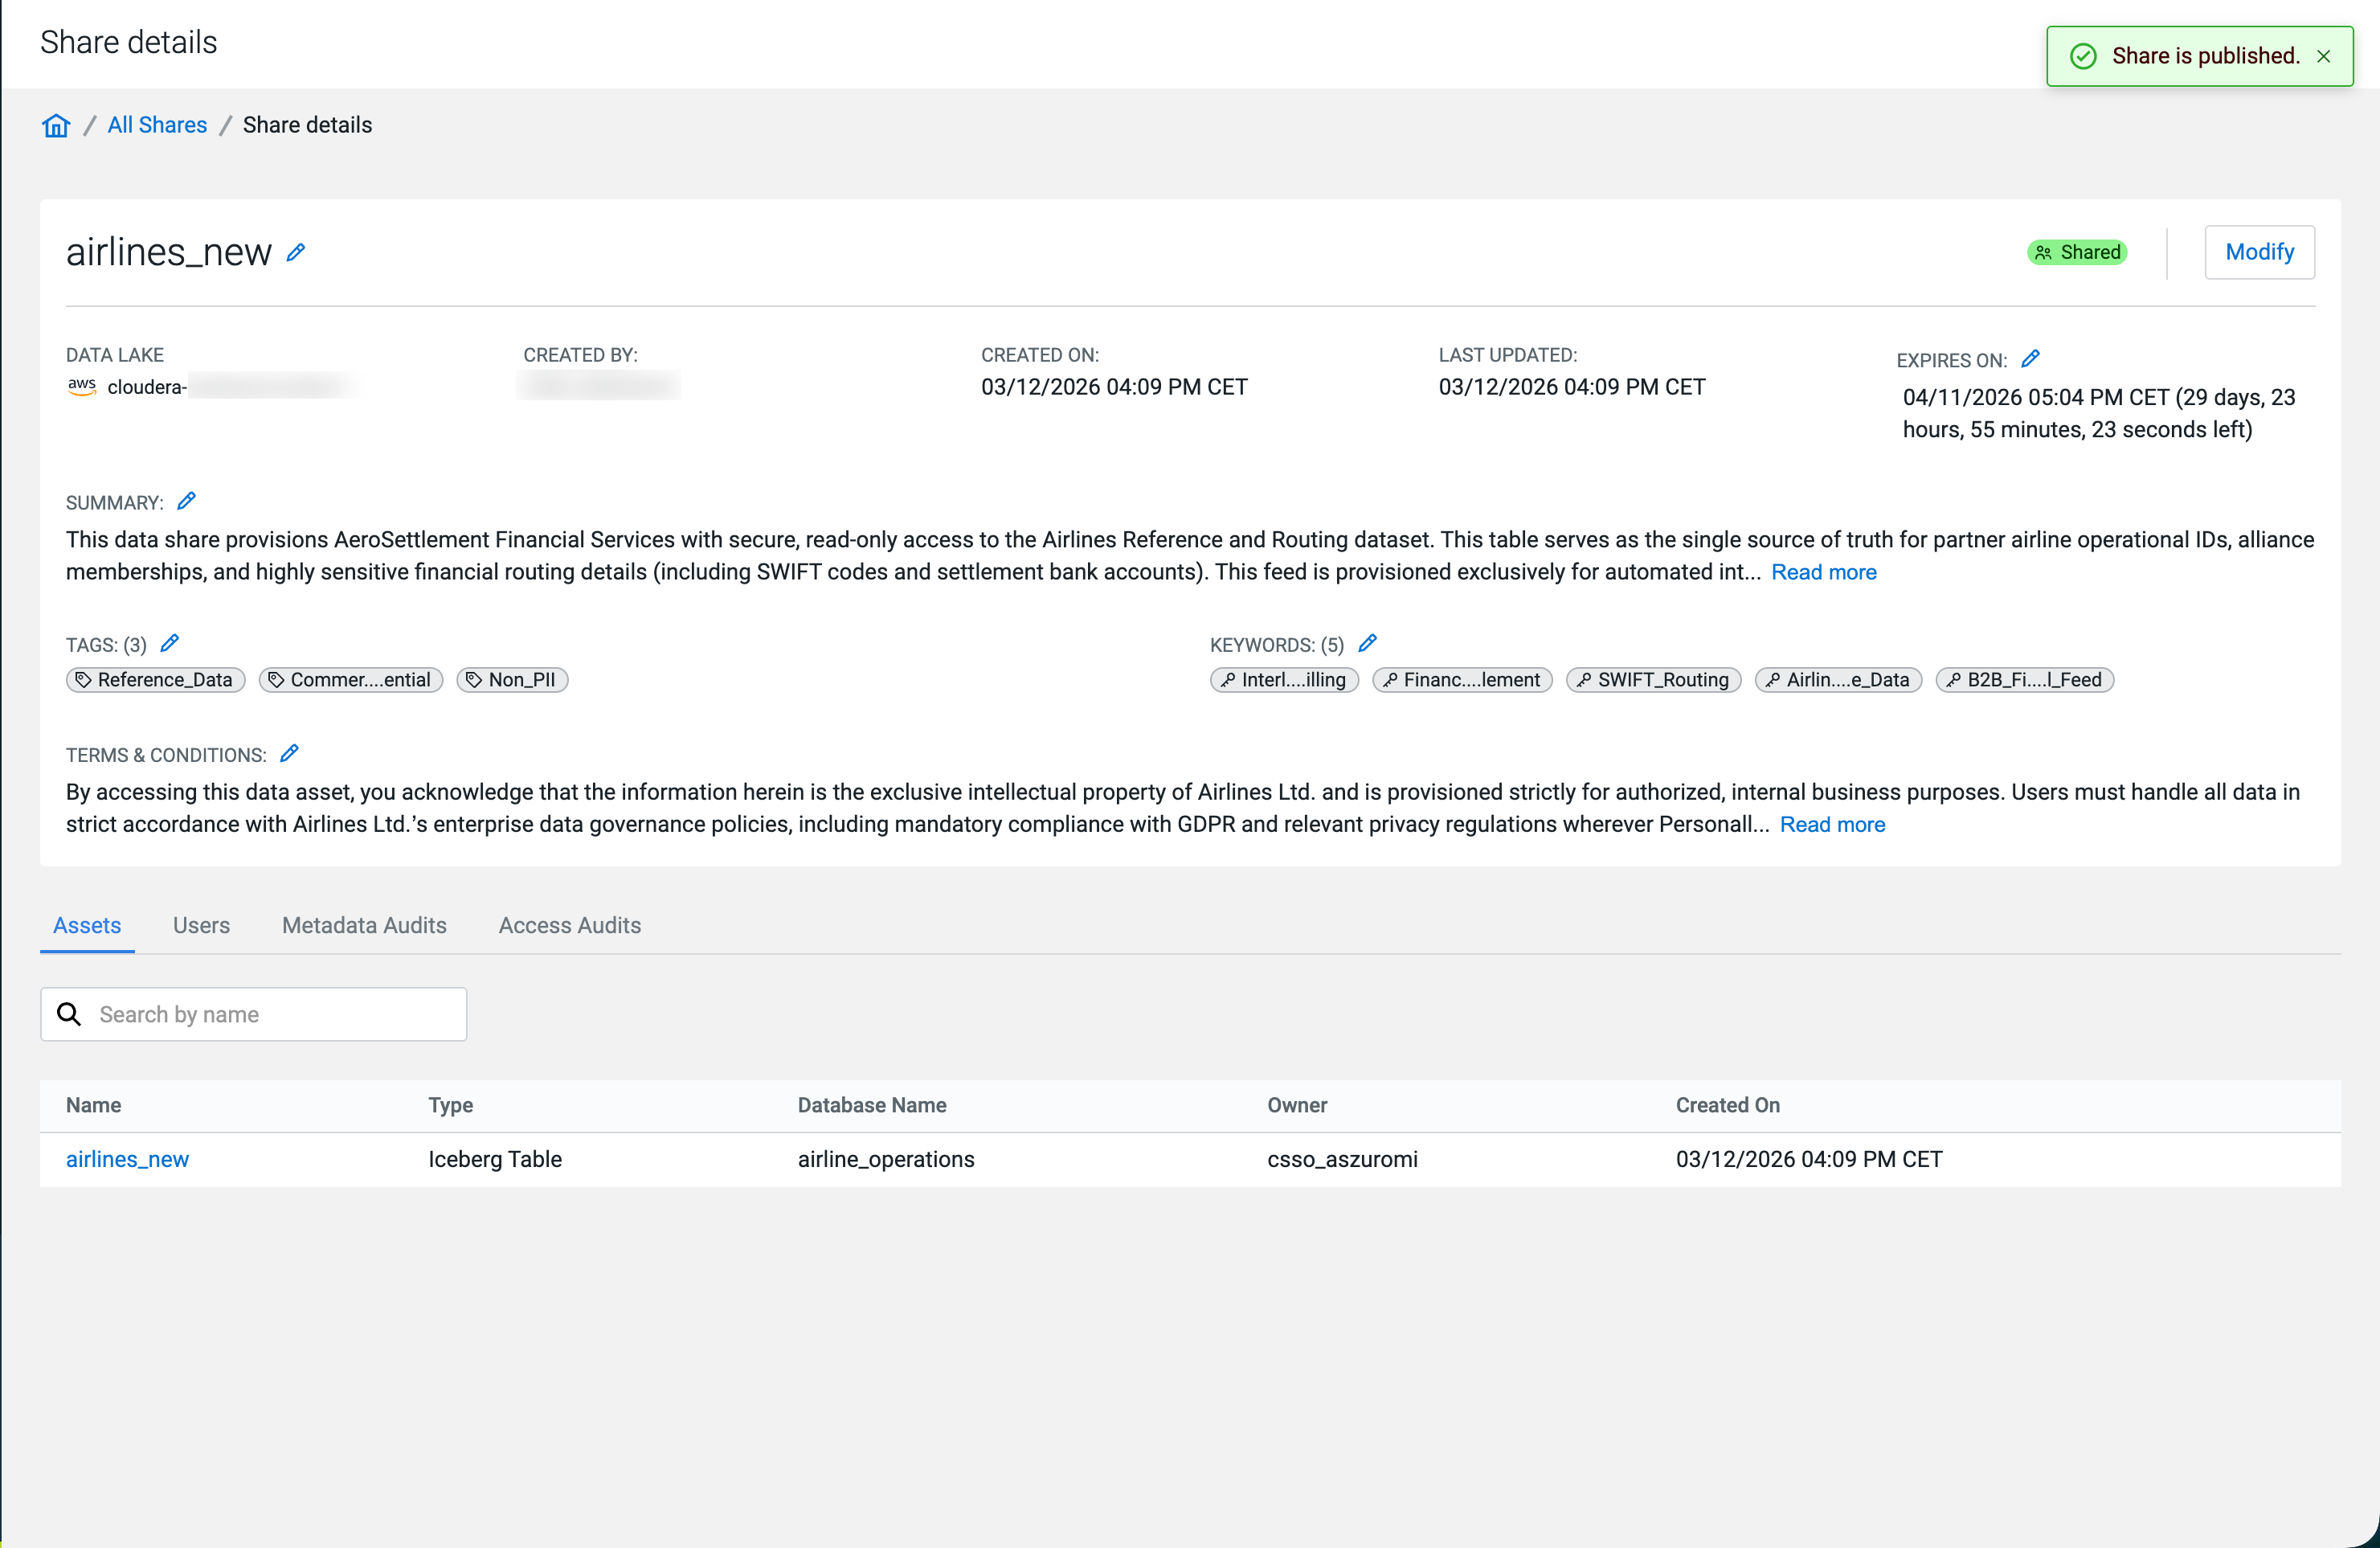2380x1548 pixels.
Task: Click the Shared status badge
Action: 2077,252
